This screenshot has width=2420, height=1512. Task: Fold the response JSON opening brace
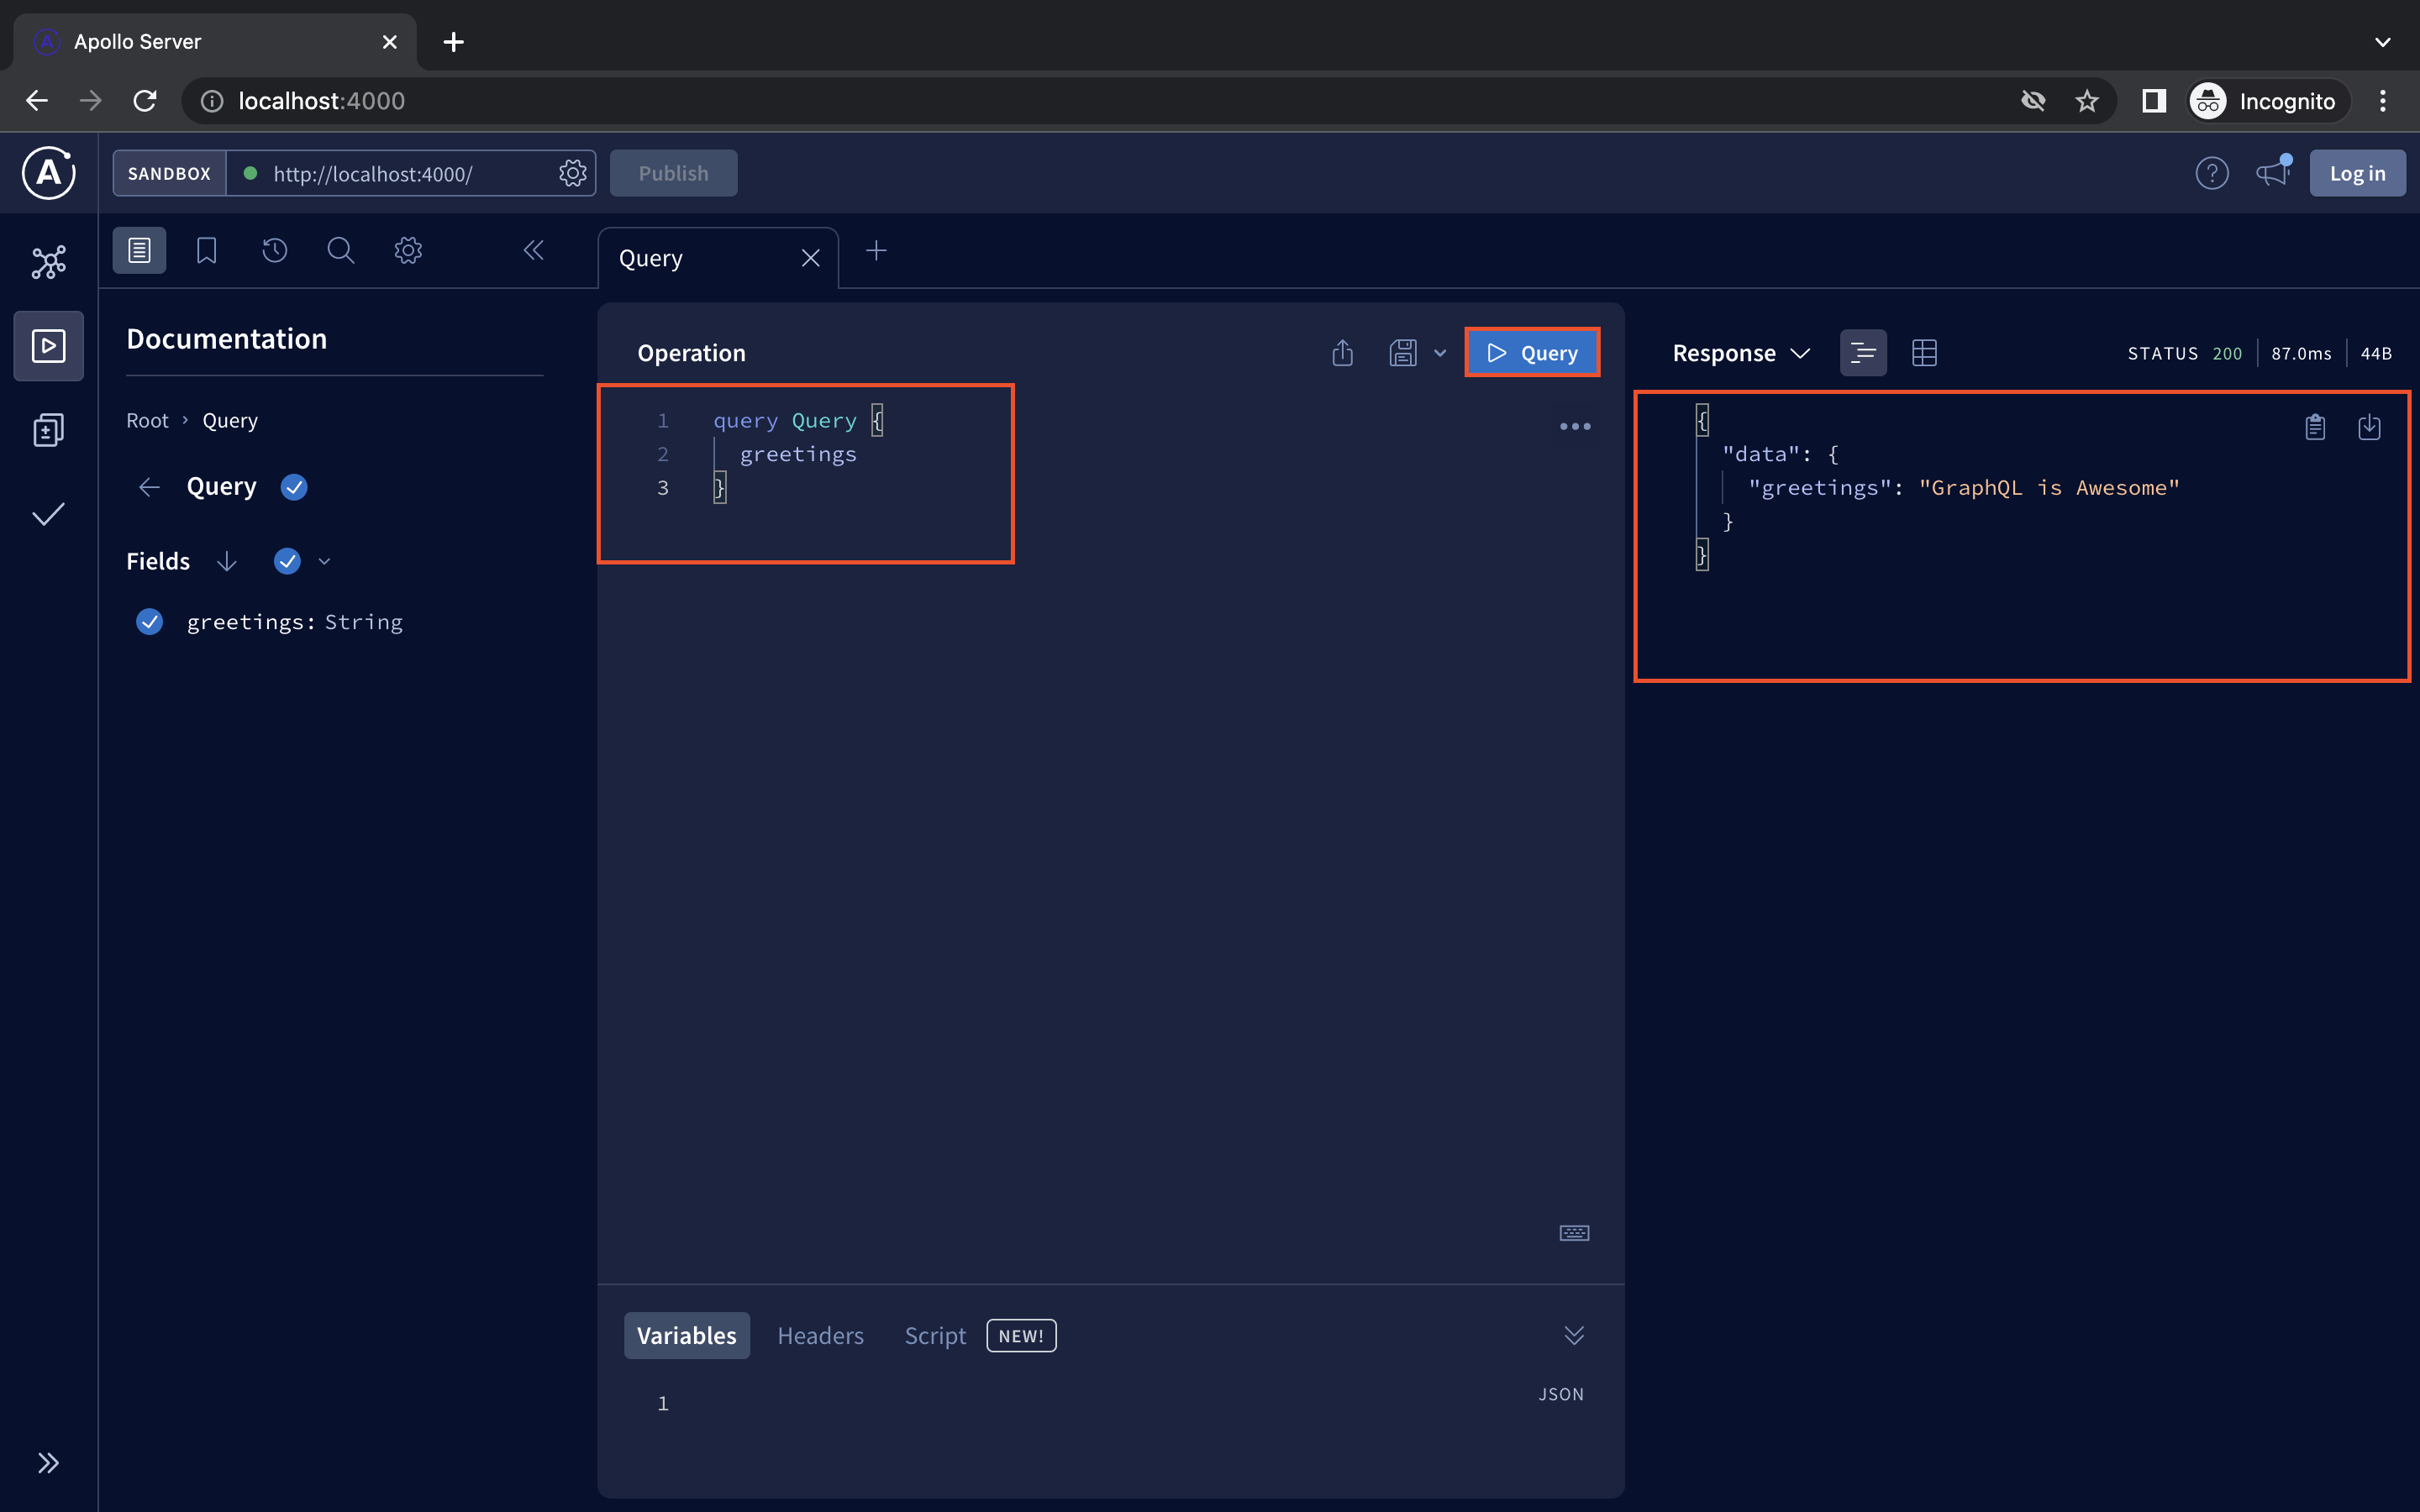click(1702, 419)
